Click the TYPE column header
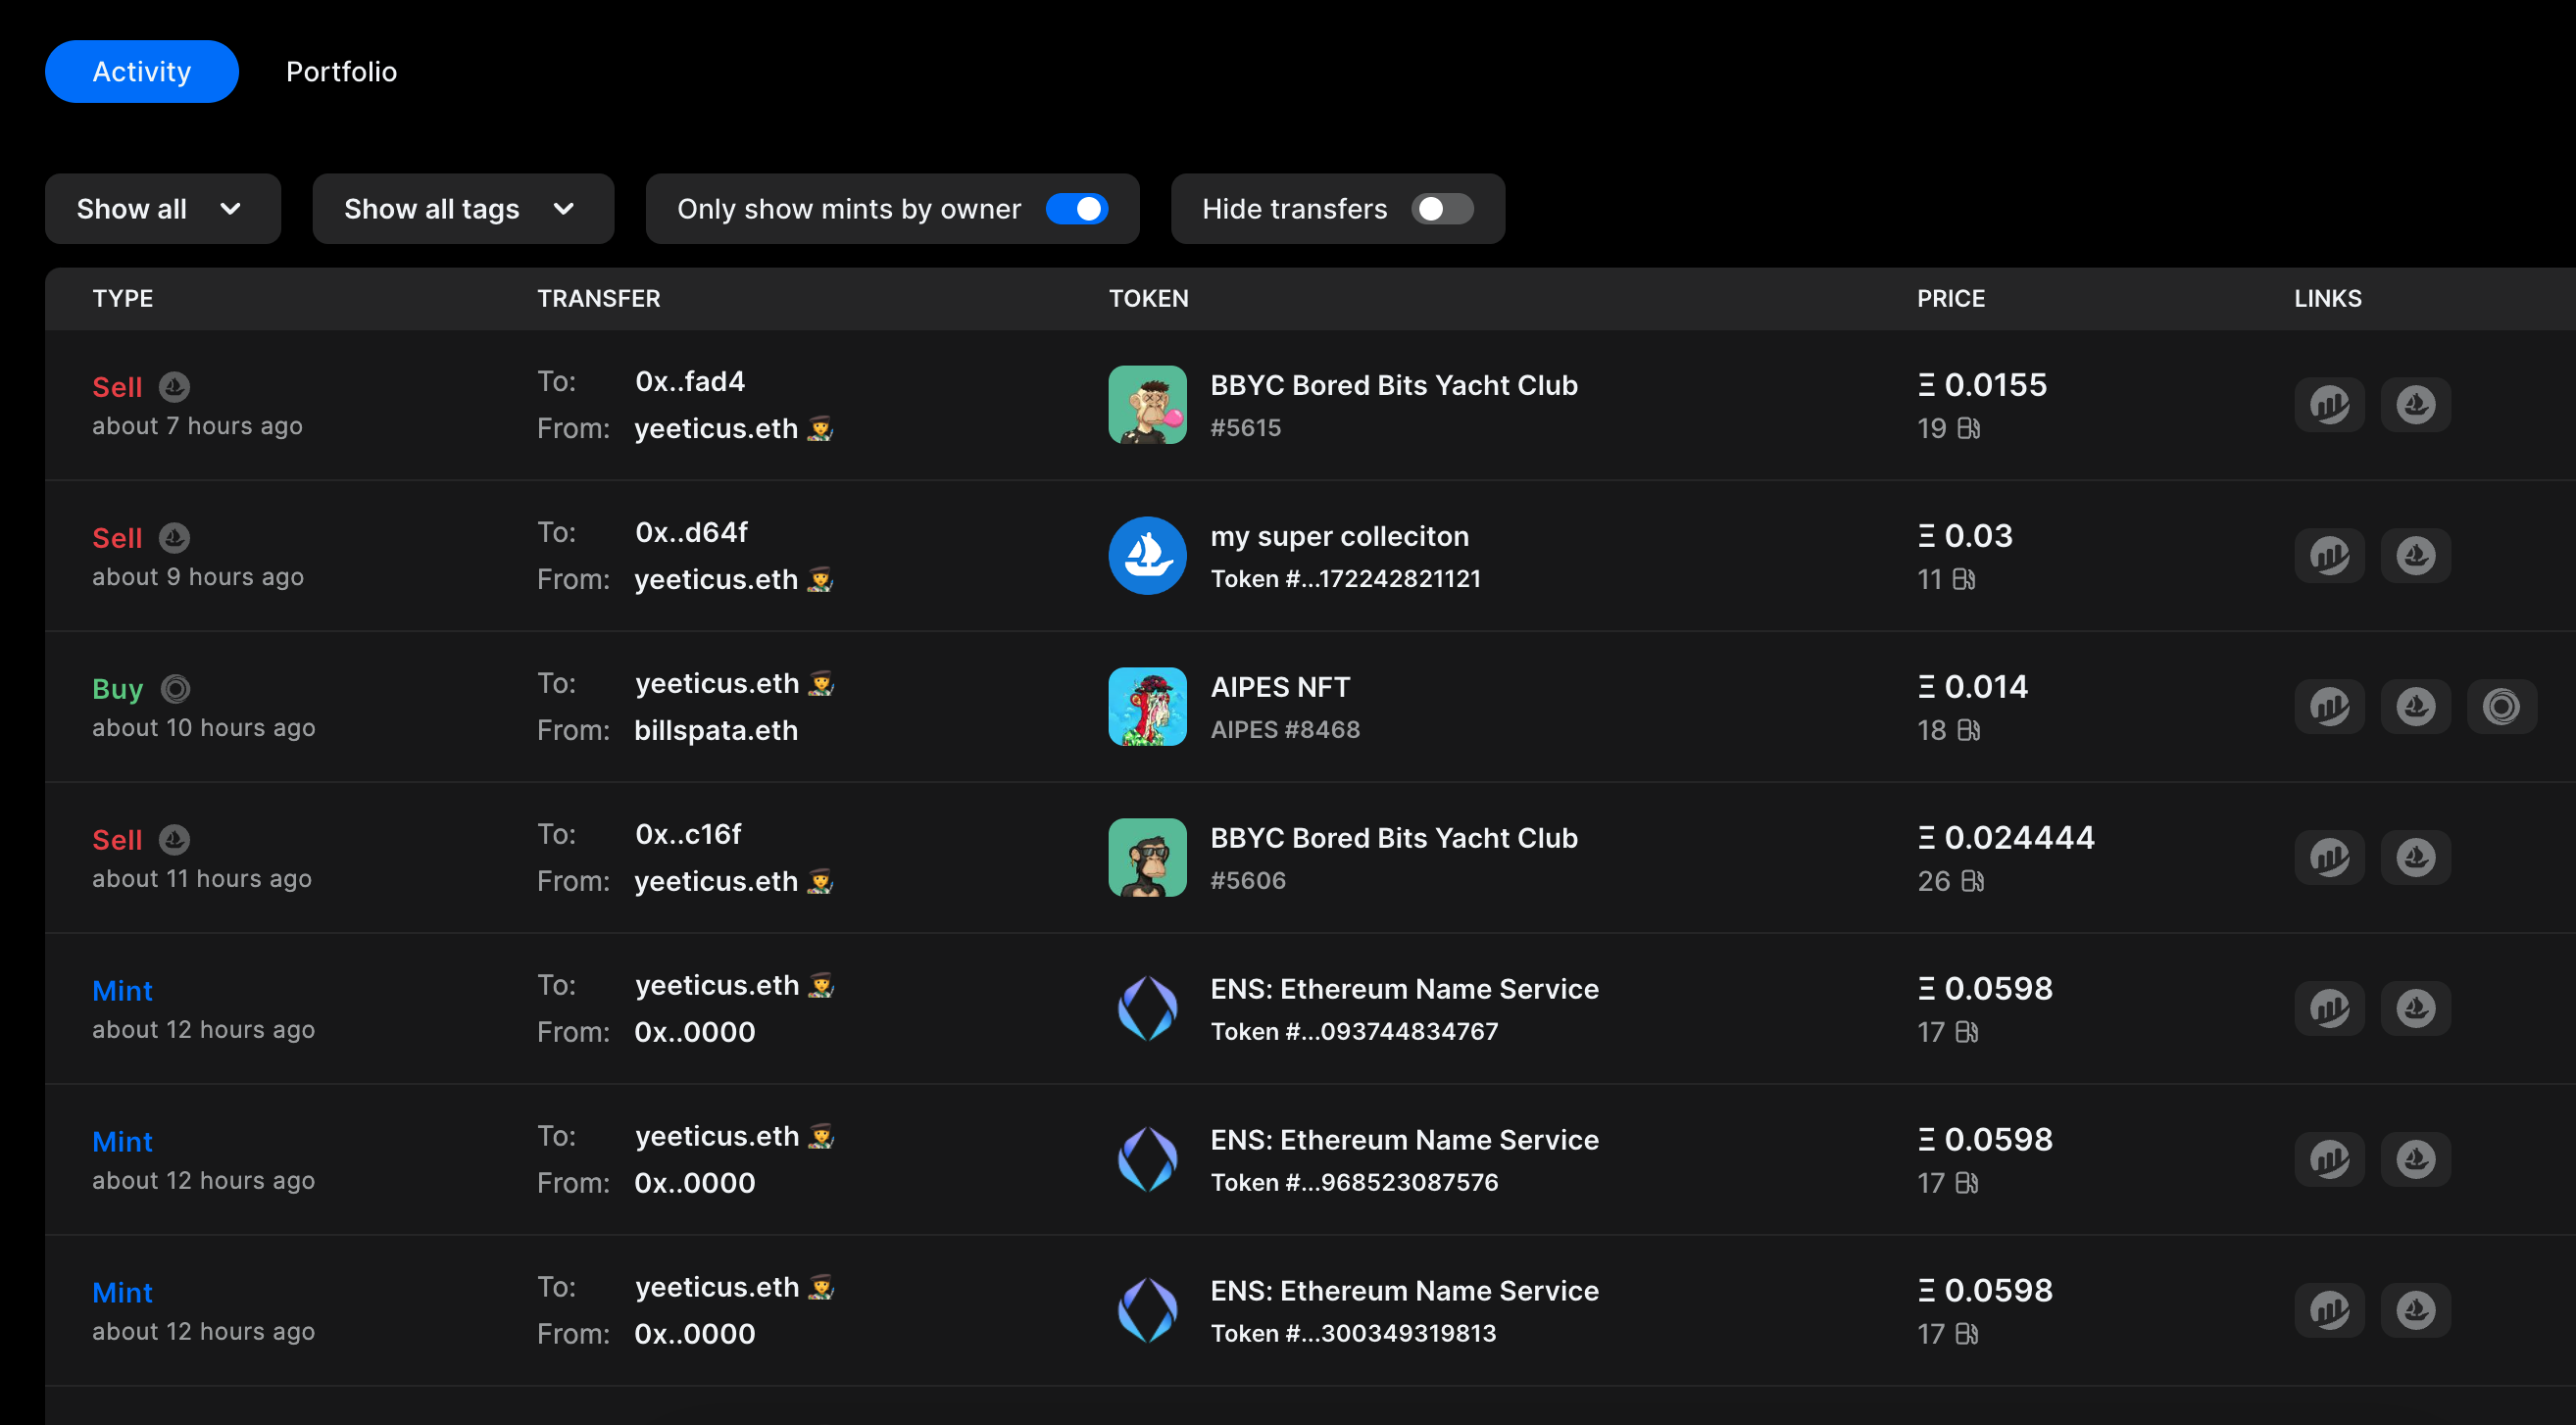 point(123,299)
